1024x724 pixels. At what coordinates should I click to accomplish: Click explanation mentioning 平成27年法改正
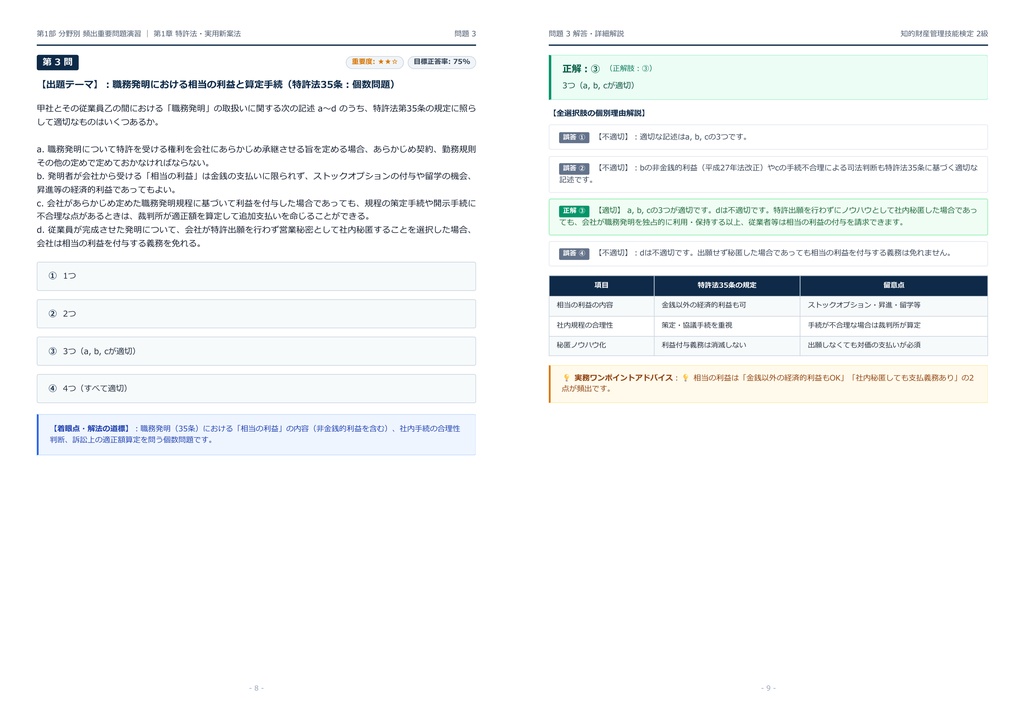click(768, 174)
